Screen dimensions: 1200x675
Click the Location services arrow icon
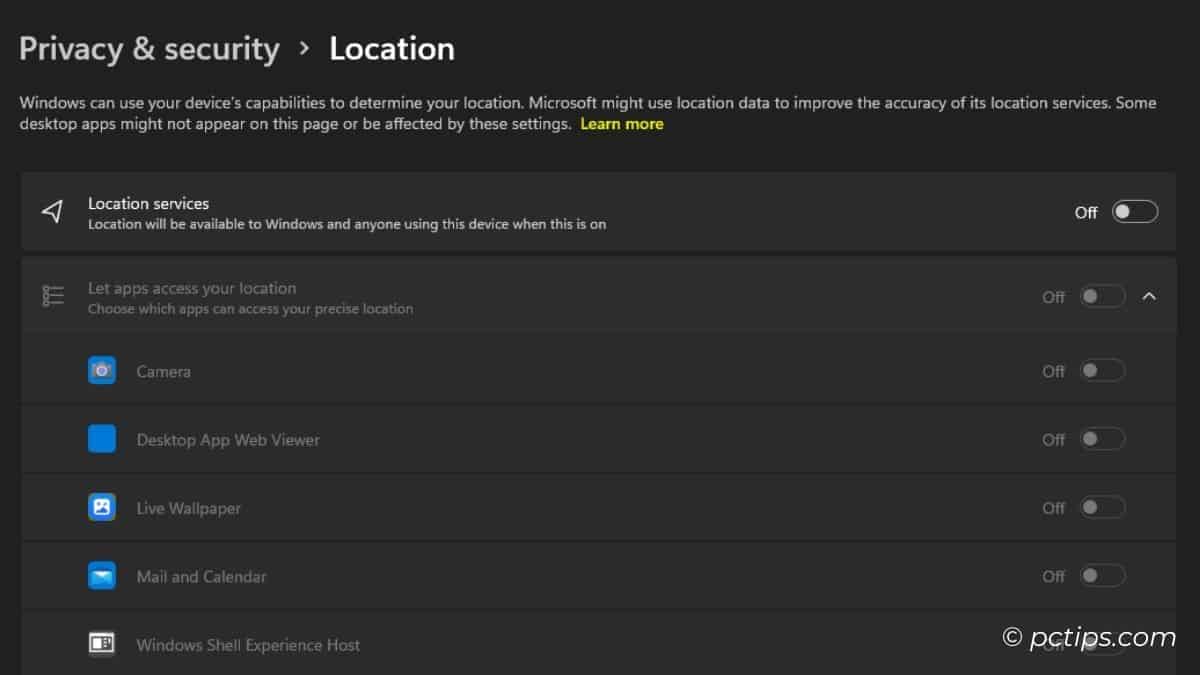(53, 212)
